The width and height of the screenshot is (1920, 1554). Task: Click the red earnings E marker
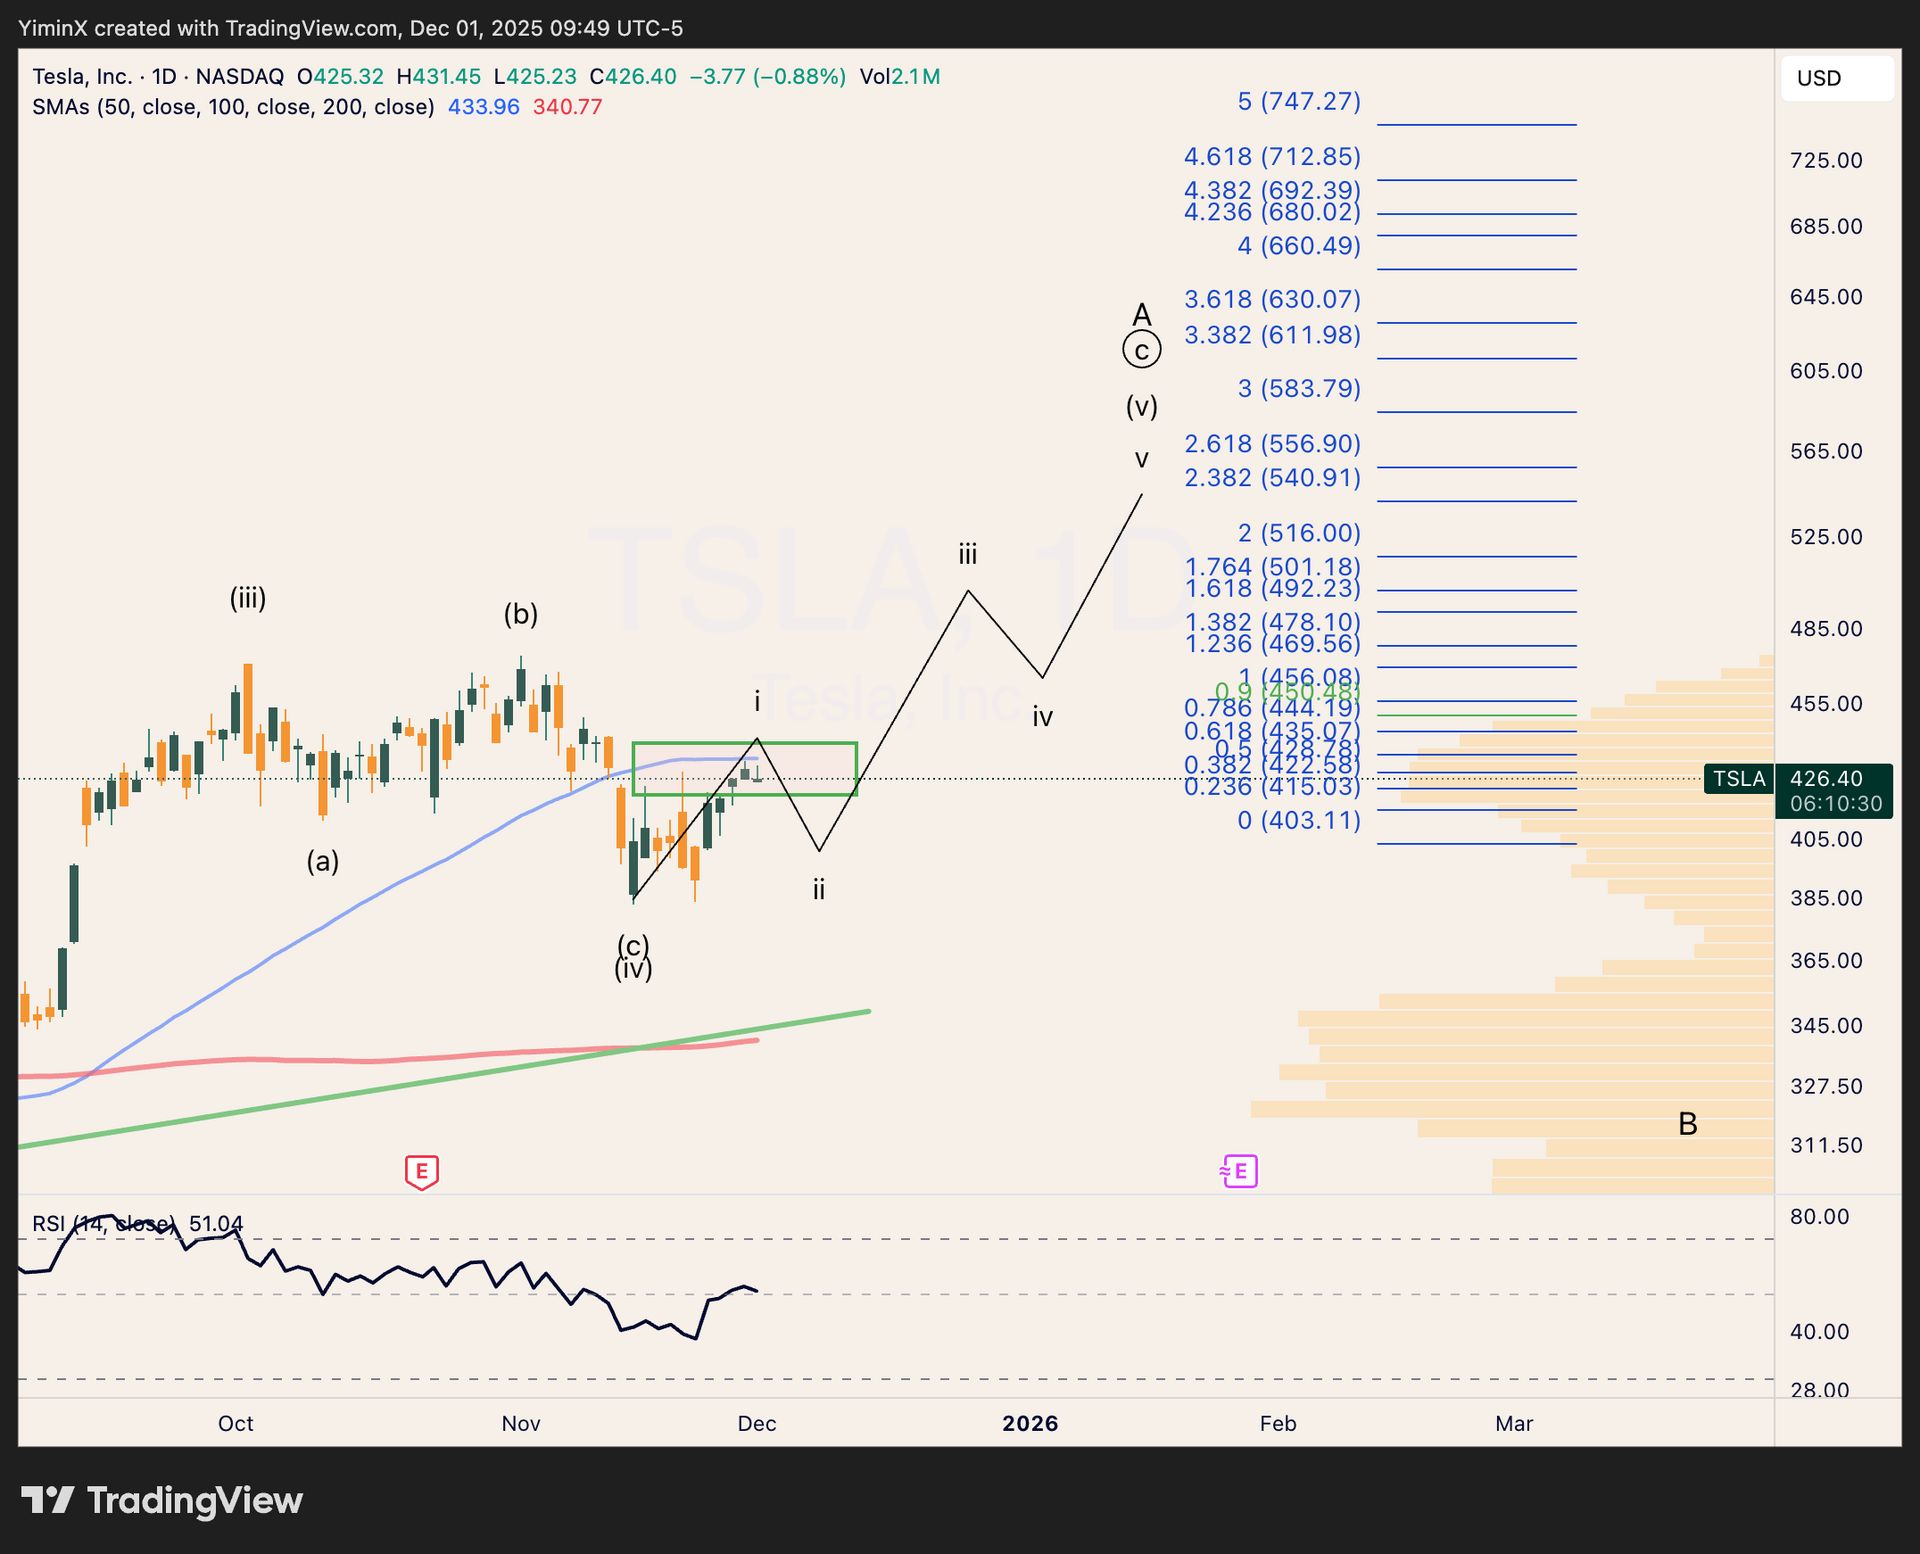[x=421, y=1171]
